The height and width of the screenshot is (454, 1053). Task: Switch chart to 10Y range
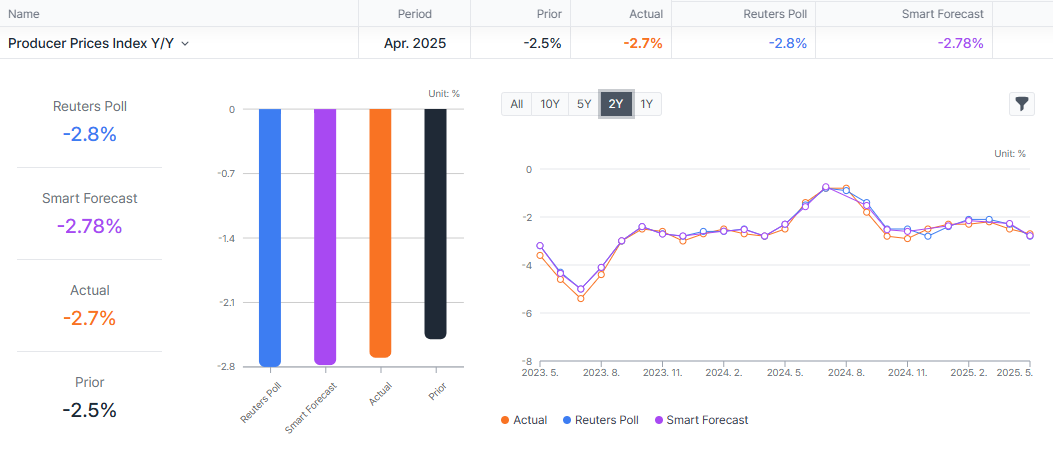[x=550, y=104]
